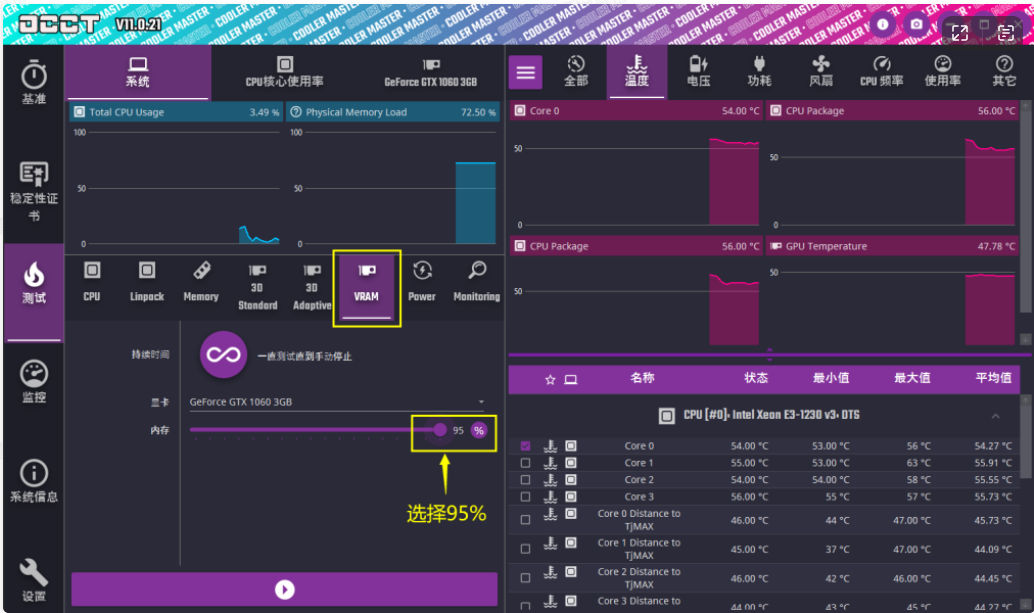Click the 55.91 °C average value
This screenshot has height=613, width=1034.
pos(993,463)
